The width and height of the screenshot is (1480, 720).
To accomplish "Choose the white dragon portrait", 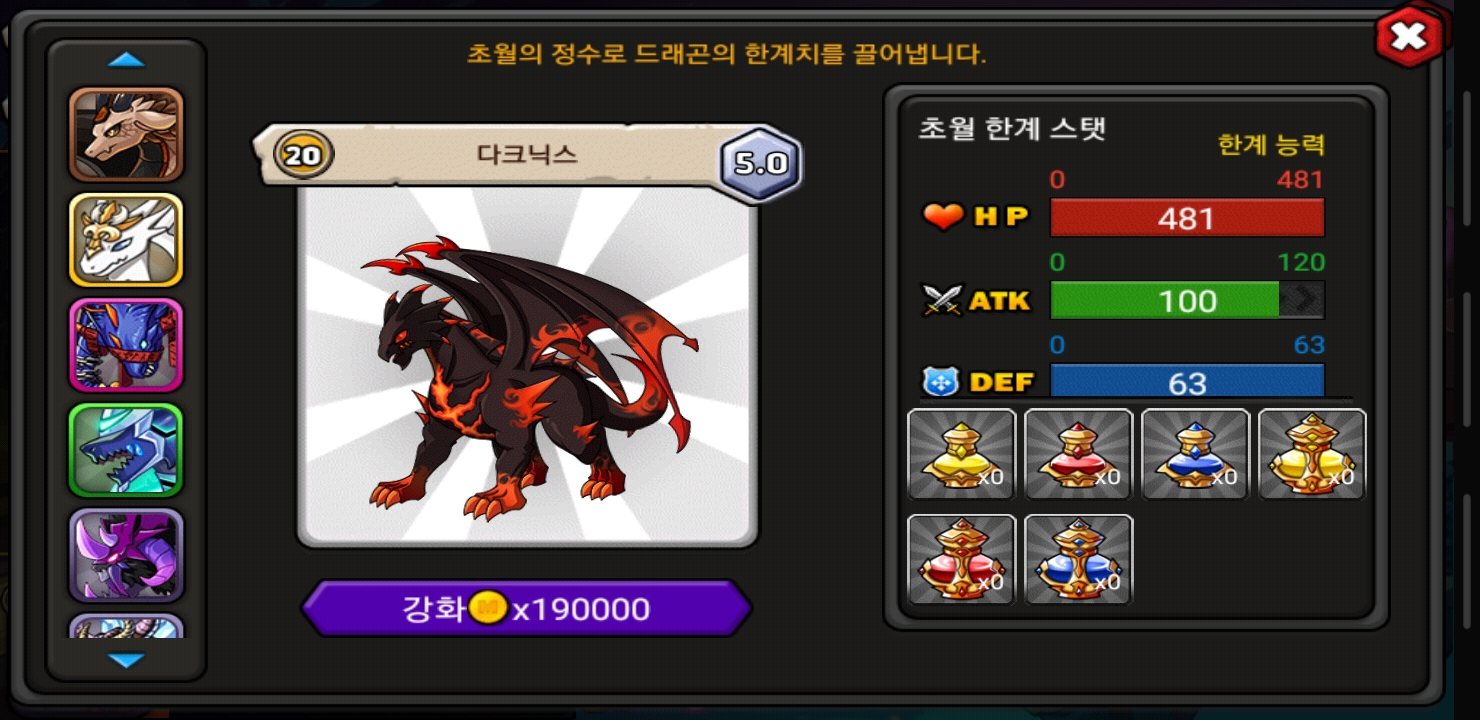I will pos(126,240).
